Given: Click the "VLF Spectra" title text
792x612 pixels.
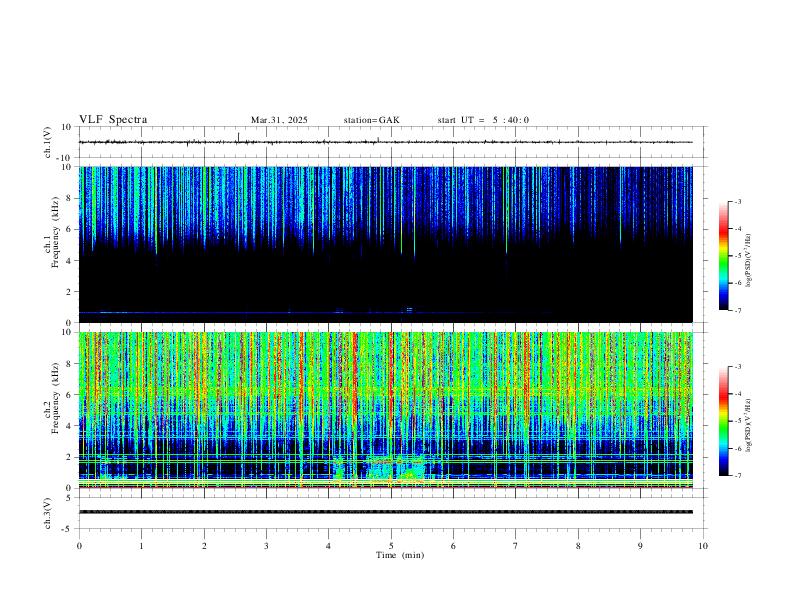Looking at the screenshot, I should click(x=113, y=120).
